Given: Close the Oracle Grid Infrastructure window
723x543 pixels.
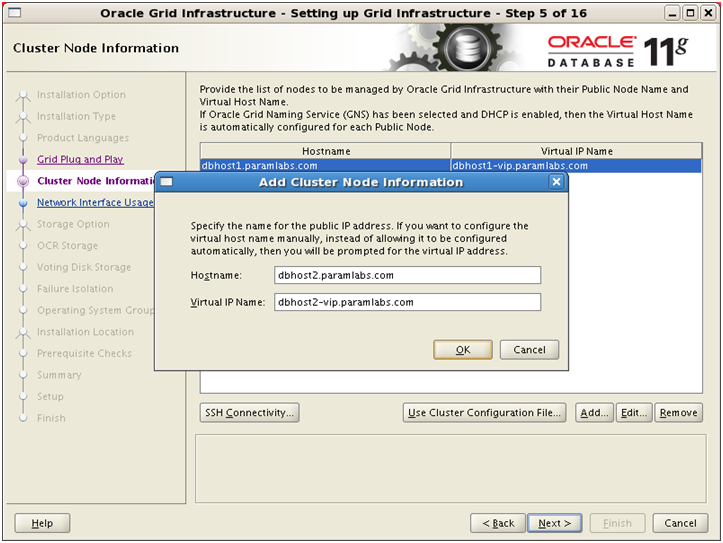Looking at the screenshot, I should coord(708,13).
